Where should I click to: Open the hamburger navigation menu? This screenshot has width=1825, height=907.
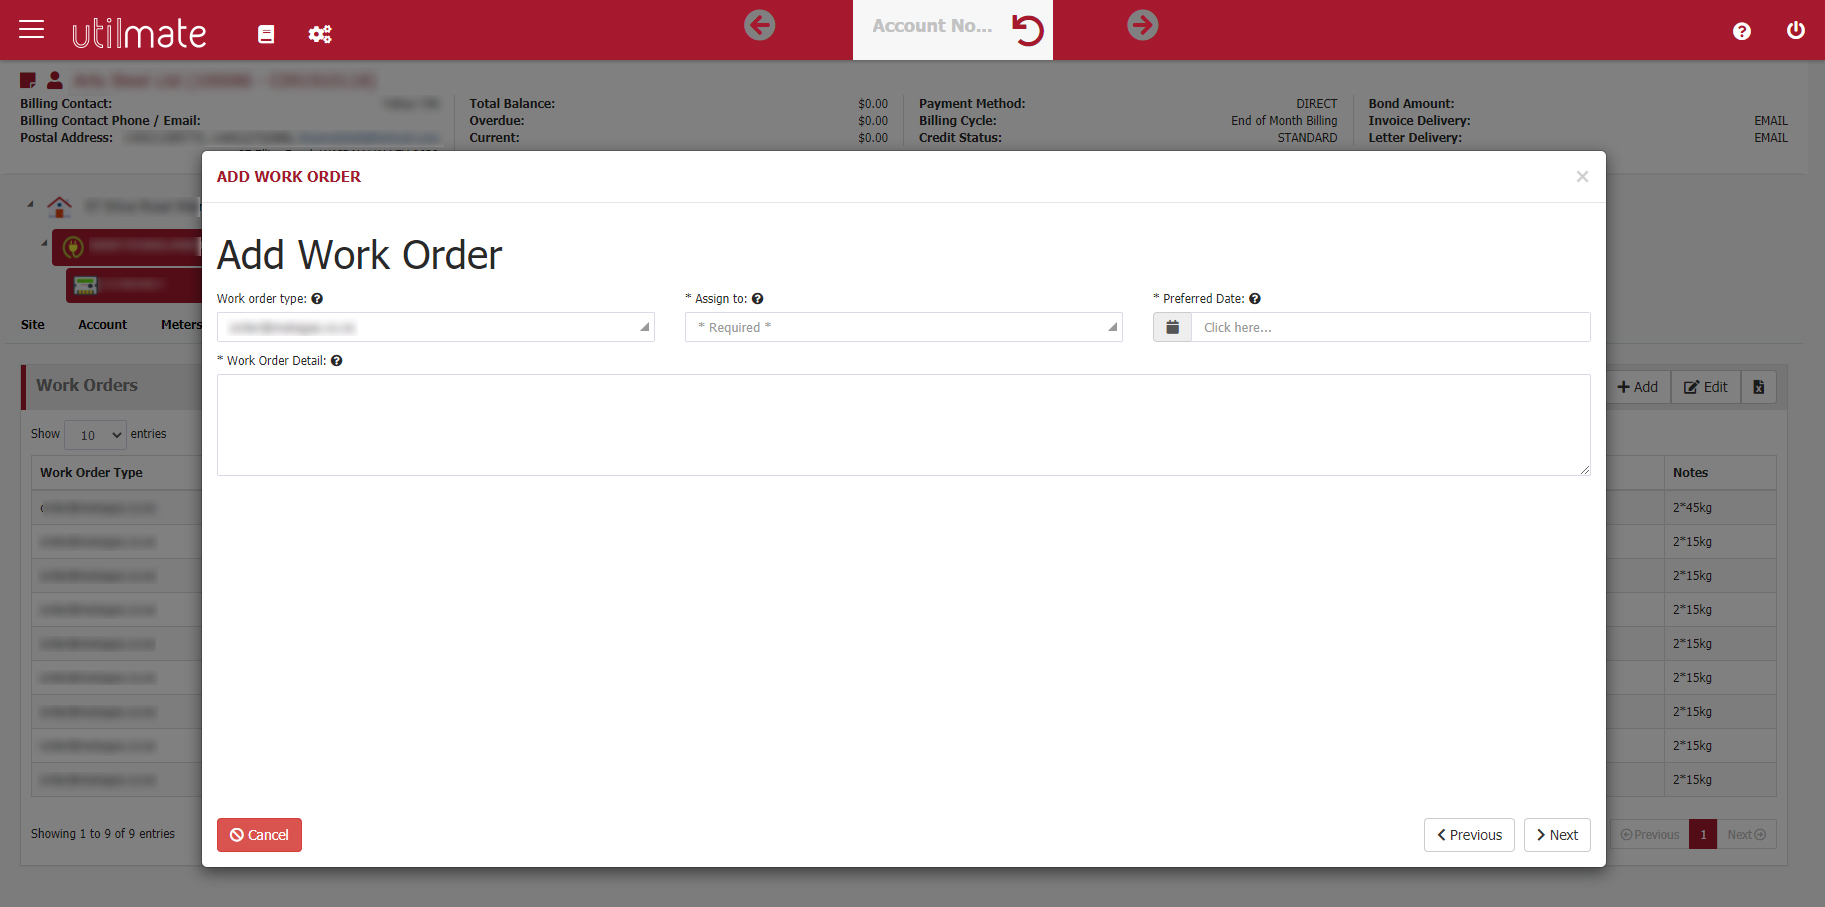point(31,29)
